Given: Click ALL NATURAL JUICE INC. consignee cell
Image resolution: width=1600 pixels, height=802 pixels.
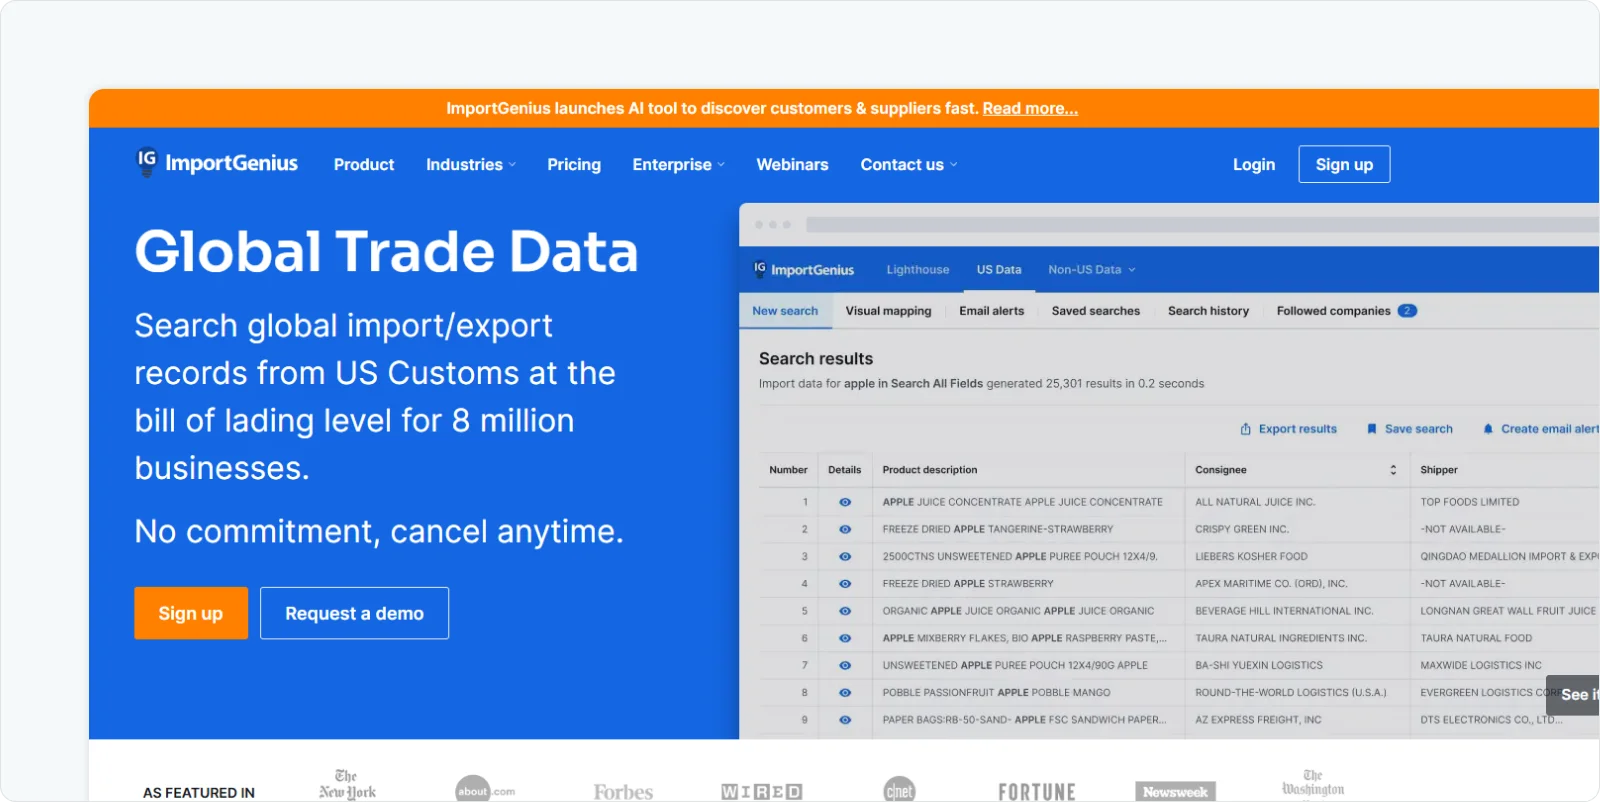Looking at the screenshot, I should click(x=1255, y=502).
